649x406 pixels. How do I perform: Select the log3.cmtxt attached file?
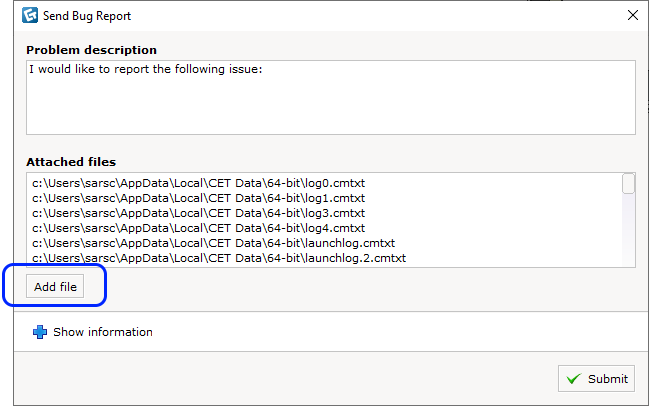coord(199,213)
